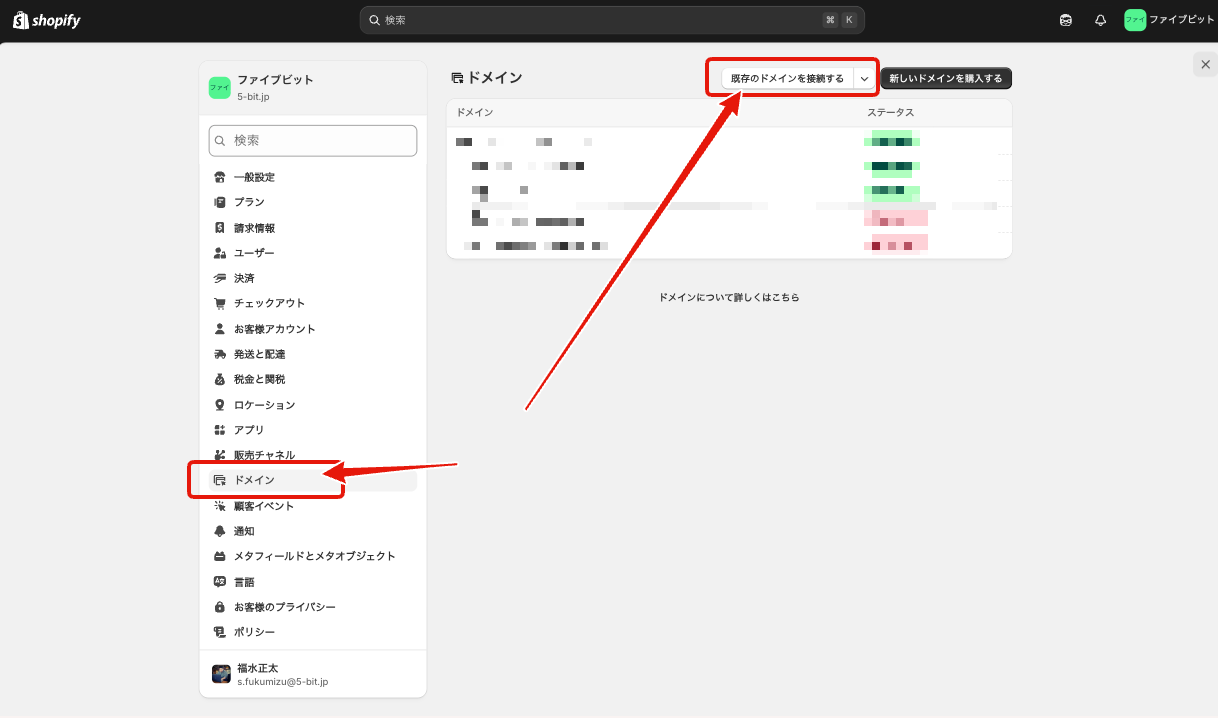
Task: Select 言語 language settings icon
Action: point(220,581)
